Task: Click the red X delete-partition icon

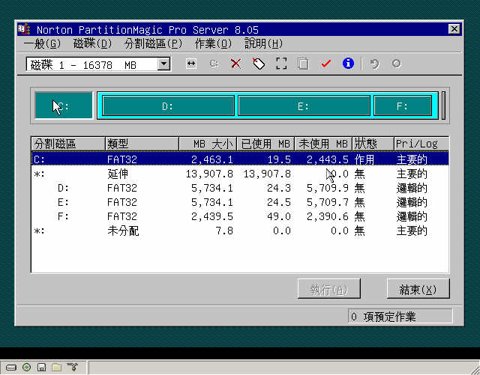Action: click(236, 63)
